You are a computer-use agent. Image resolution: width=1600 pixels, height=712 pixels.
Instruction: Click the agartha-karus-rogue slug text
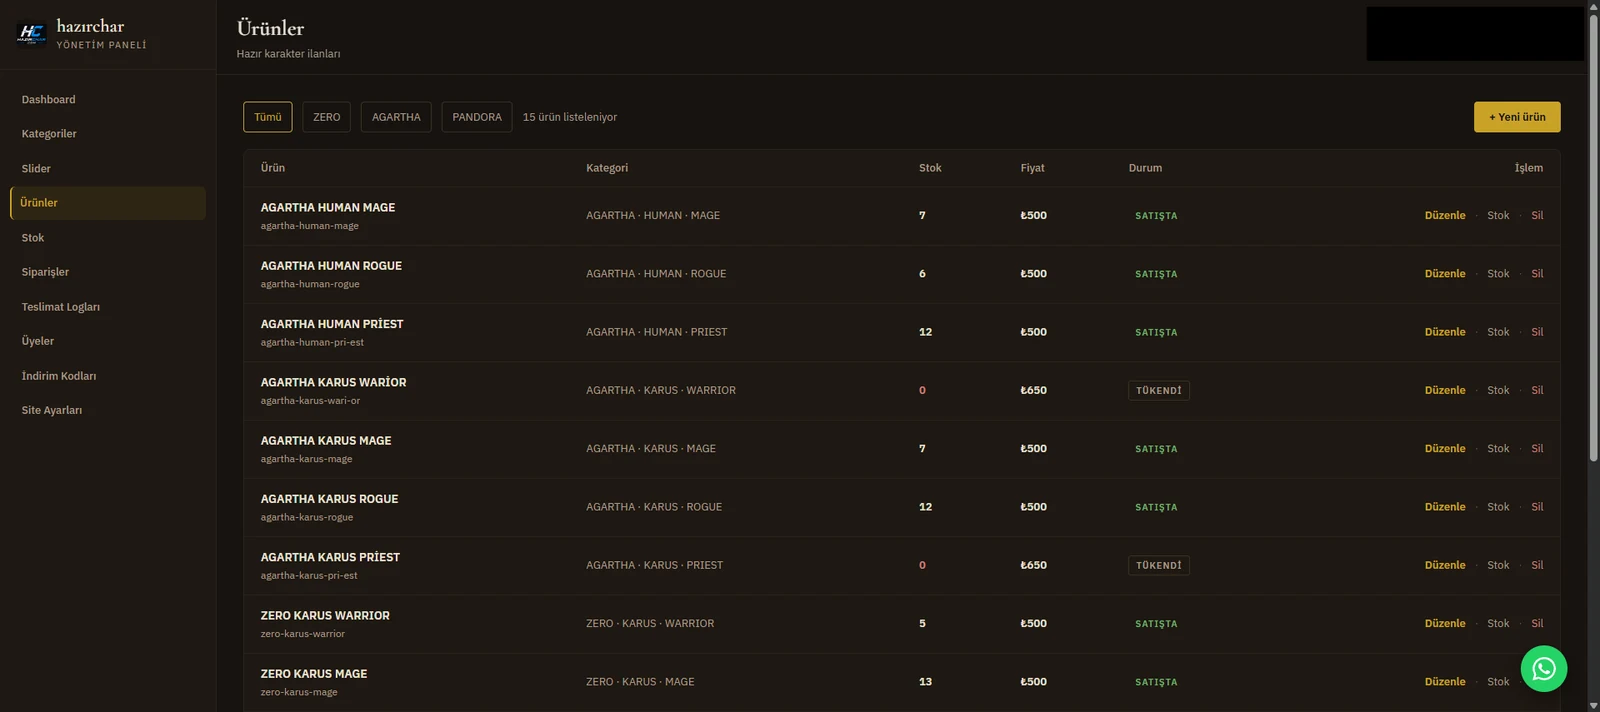click(307, 518)
